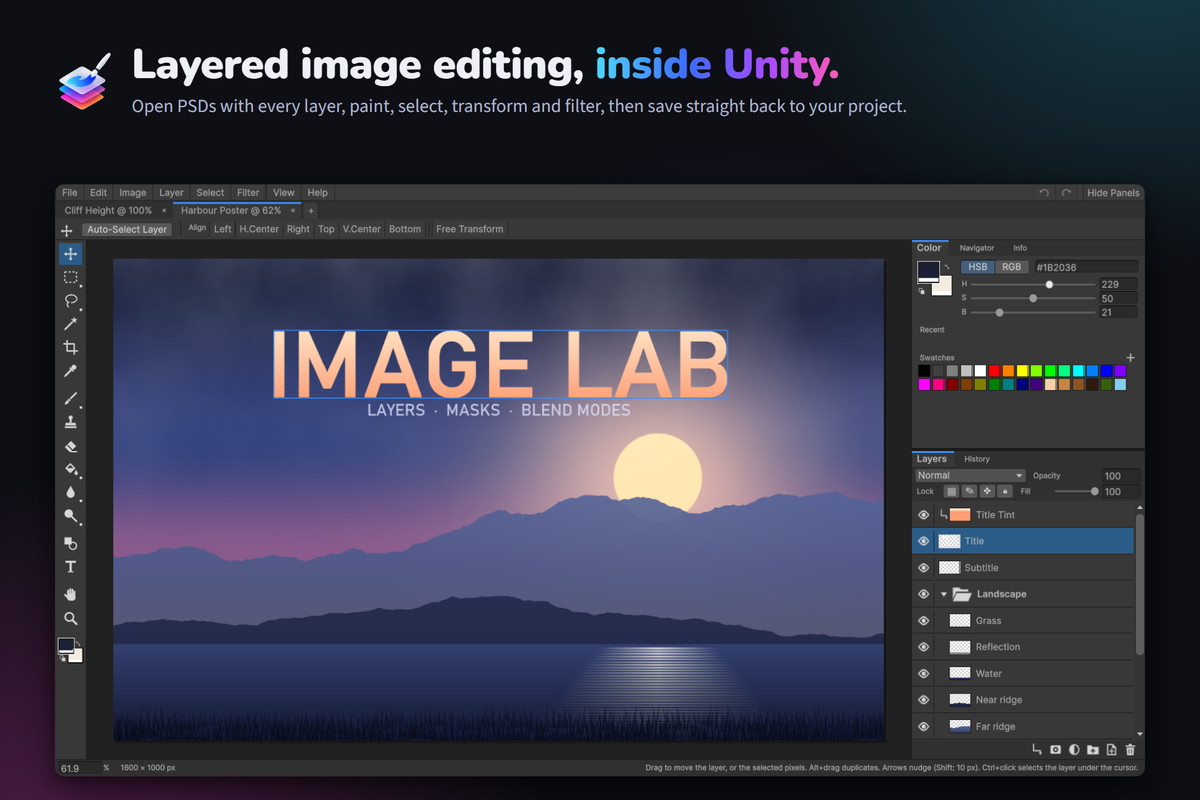Select the Shape tool

point(71,543)
